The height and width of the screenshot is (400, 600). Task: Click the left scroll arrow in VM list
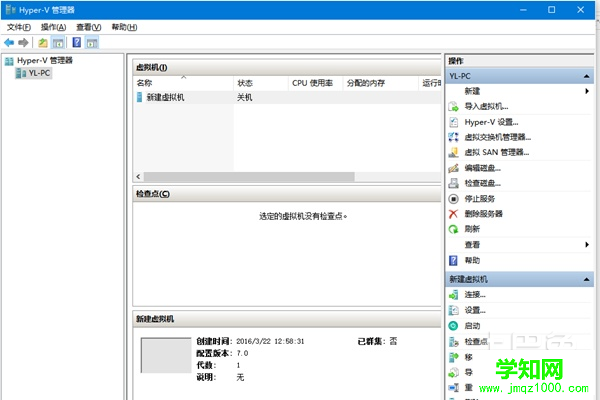click(139, 176)
